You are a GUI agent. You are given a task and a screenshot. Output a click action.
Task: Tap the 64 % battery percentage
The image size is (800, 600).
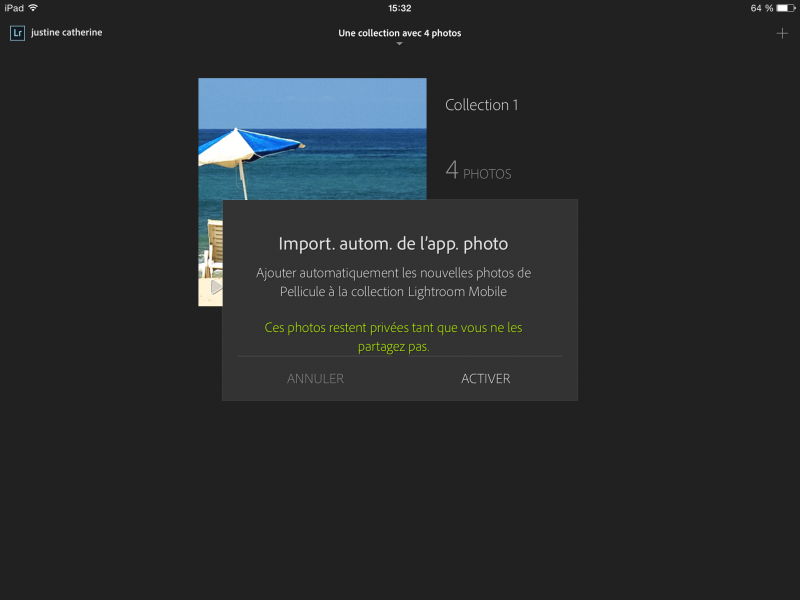[x=762, y=8]
